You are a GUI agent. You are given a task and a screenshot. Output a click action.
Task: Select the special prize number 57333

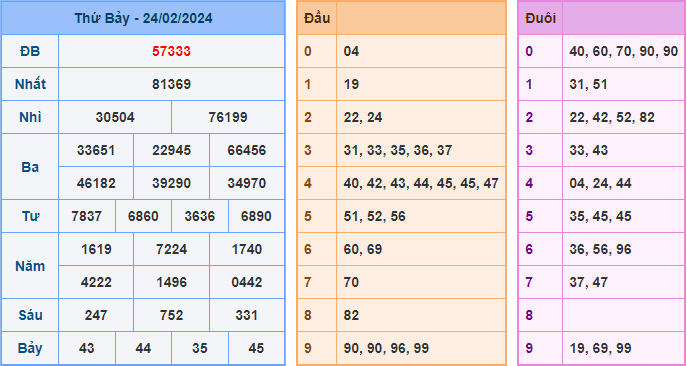coord(171,52)
